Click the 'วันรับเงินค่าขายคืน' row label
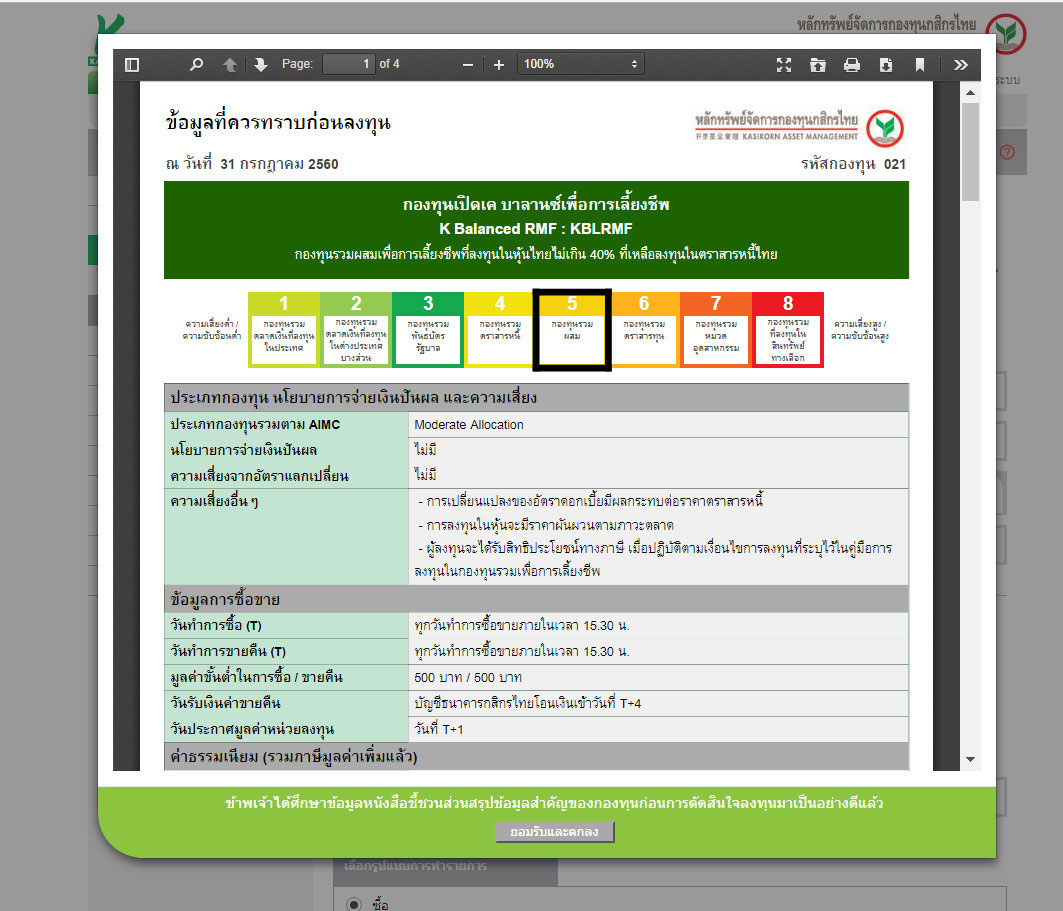 click(x=225, y=703)
